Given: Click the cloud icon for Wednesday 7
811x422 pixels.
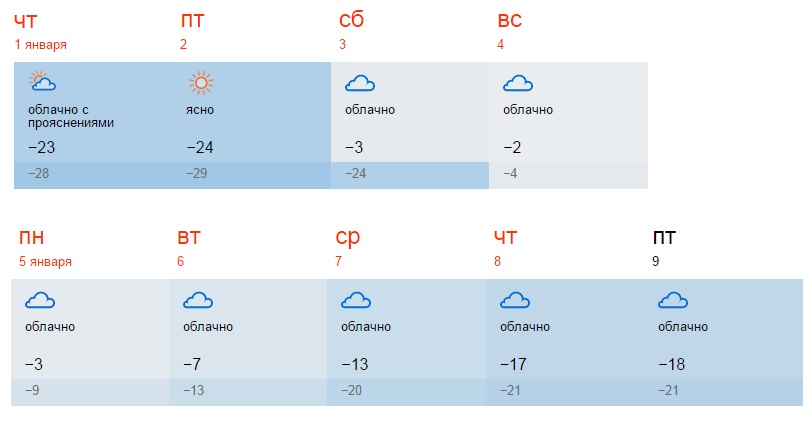Looking at the screenshot, I should (x=355, y=299).
